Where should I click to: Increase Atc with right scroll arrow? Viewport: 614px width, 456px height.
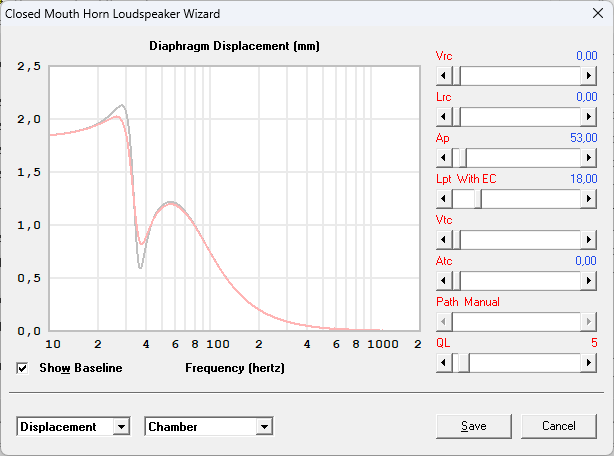pyautogui.click(x=589, y=281)
